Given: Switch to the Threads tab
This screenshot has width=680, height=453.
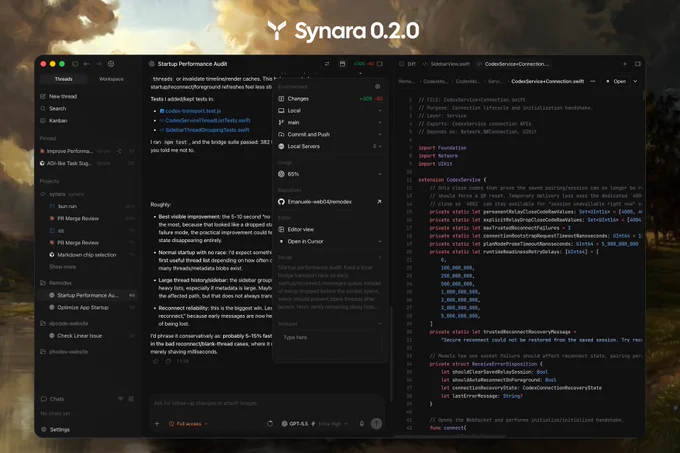Looking at the screenshot, I should pyautogui.click(x=63, y=79).
